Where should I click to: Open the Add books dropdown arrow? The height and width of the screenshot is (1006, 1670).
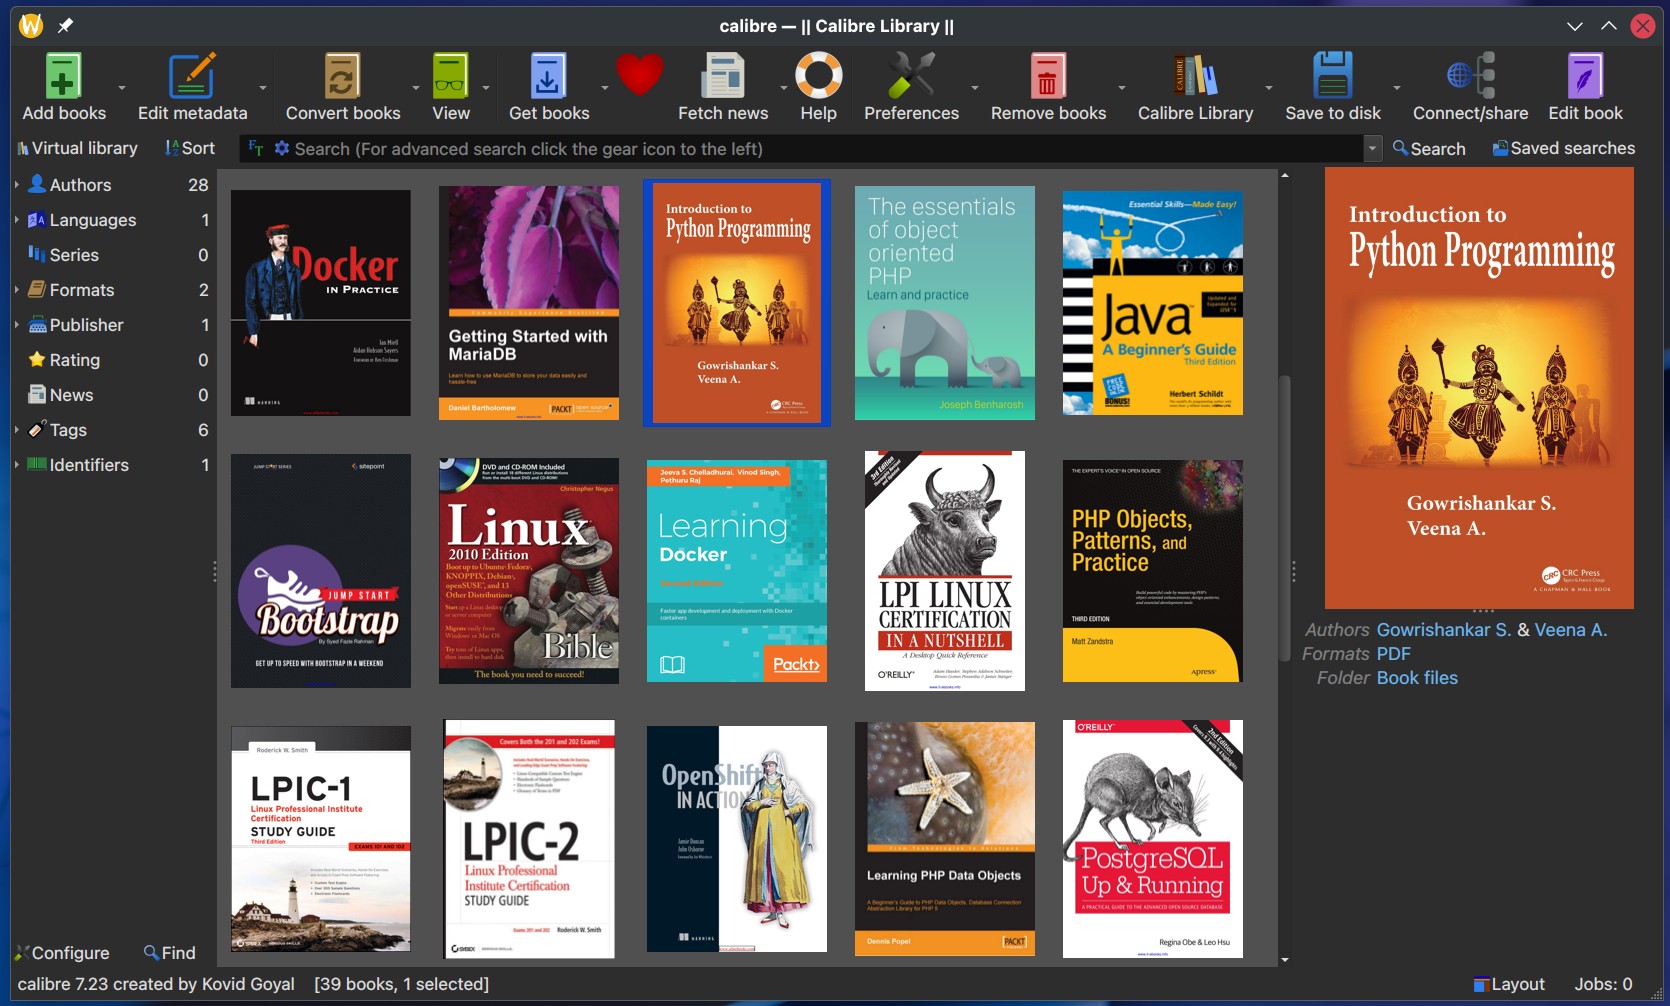click(122, 87)
